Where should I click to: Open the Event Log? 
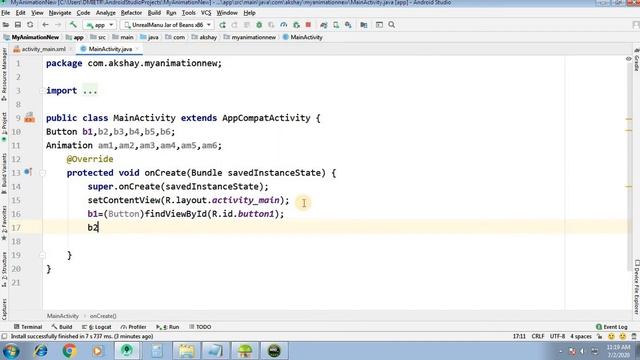[x=611, y=327]
